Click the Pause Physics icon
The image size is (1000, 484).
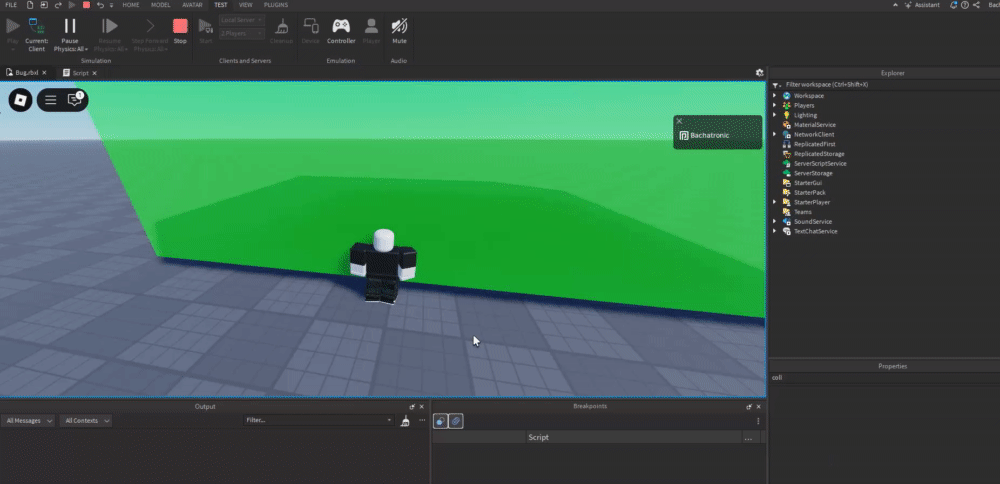coord(70,26)
